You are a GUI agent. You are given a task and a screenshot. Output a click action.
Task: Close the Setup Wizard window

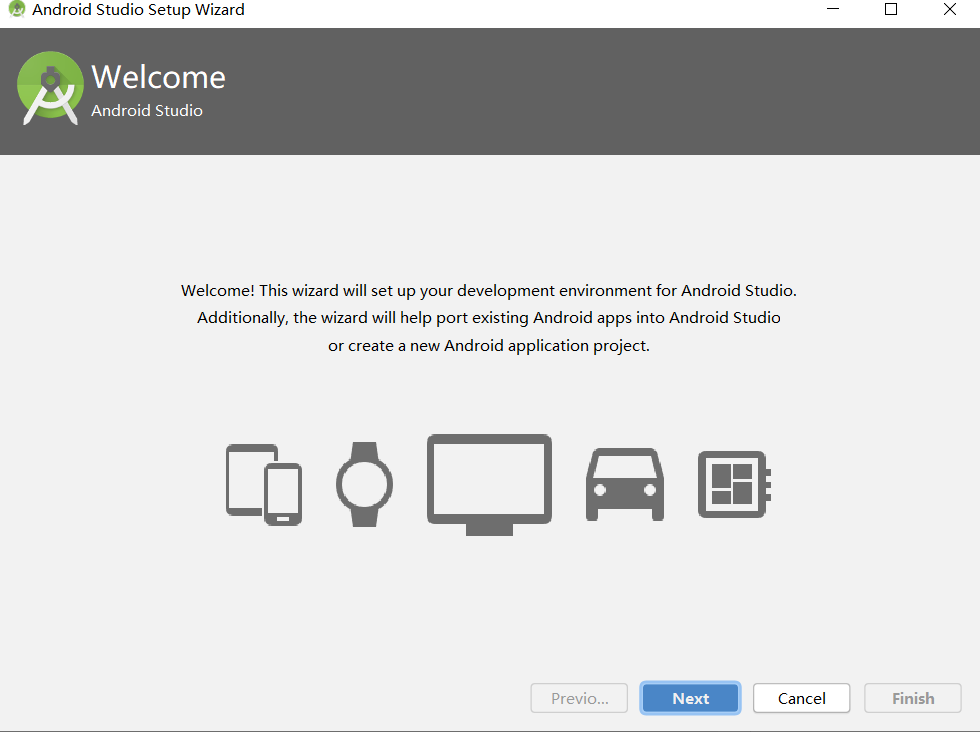pos(949,9)
